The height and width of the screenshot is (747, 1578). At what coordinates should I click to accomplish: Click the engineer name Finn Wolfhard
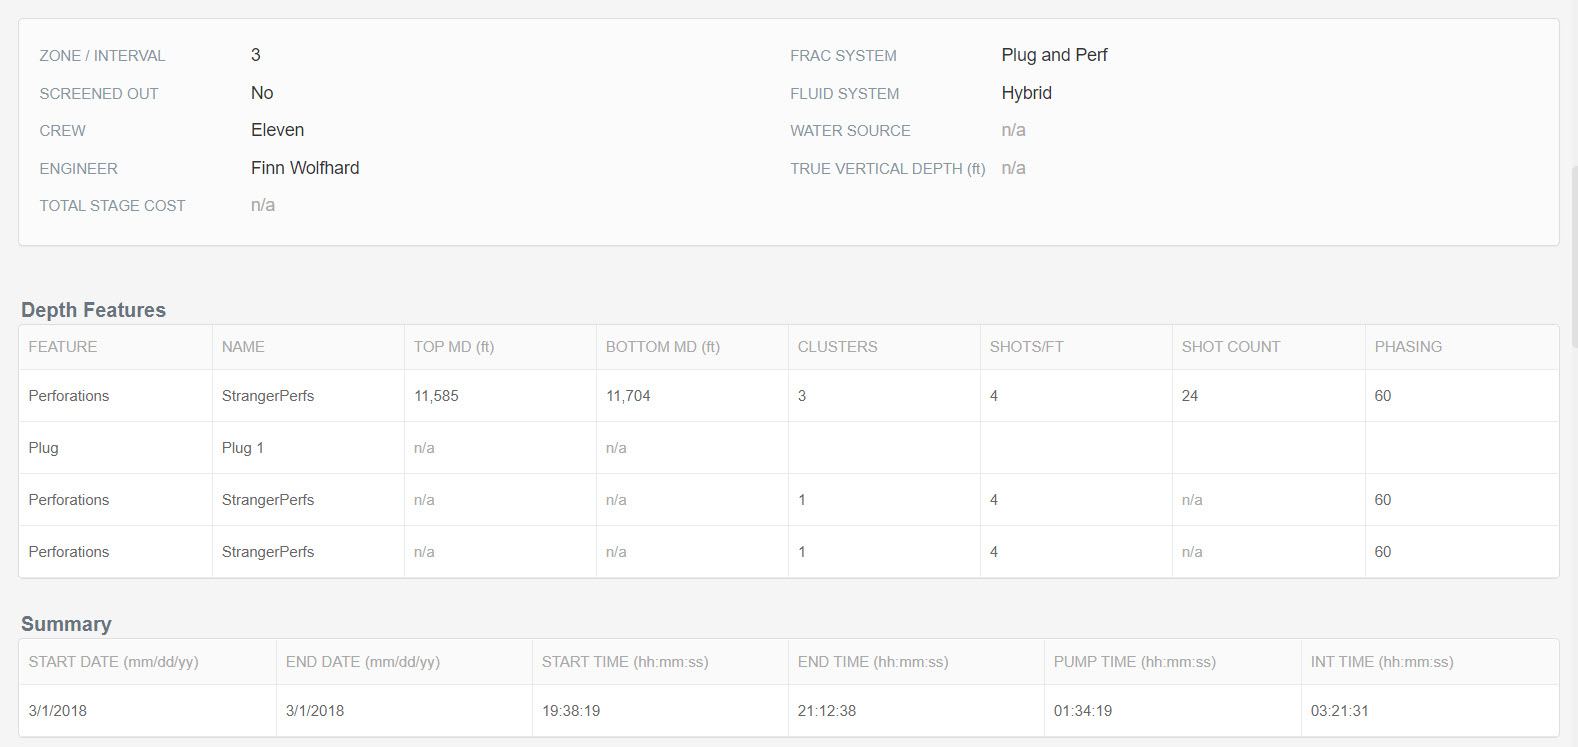coord(305,168)
